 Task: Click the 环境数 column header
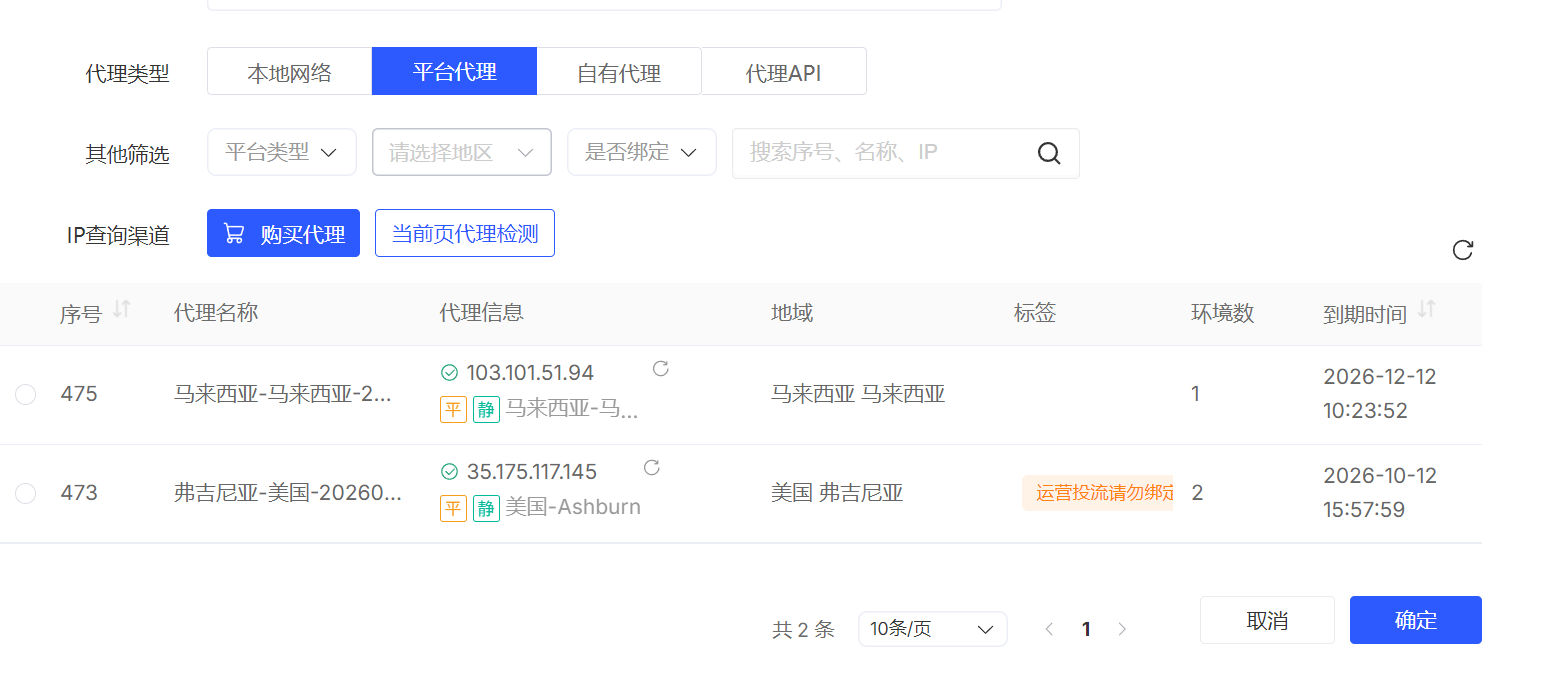[1222, 313]
